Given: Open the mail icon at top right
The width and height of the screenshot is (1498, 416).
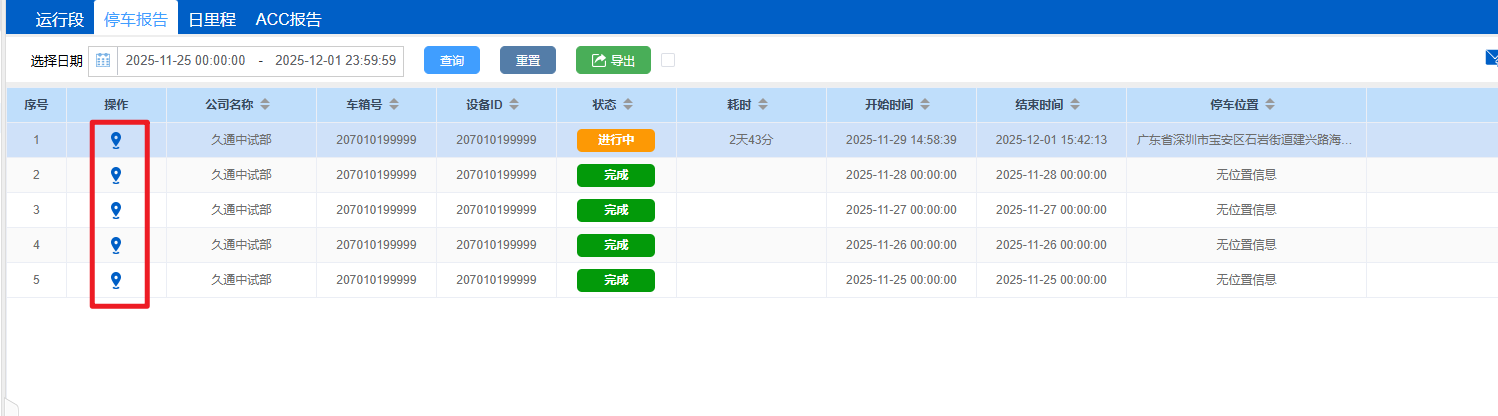Looking at the screenshot, I should click(1490, 59).
